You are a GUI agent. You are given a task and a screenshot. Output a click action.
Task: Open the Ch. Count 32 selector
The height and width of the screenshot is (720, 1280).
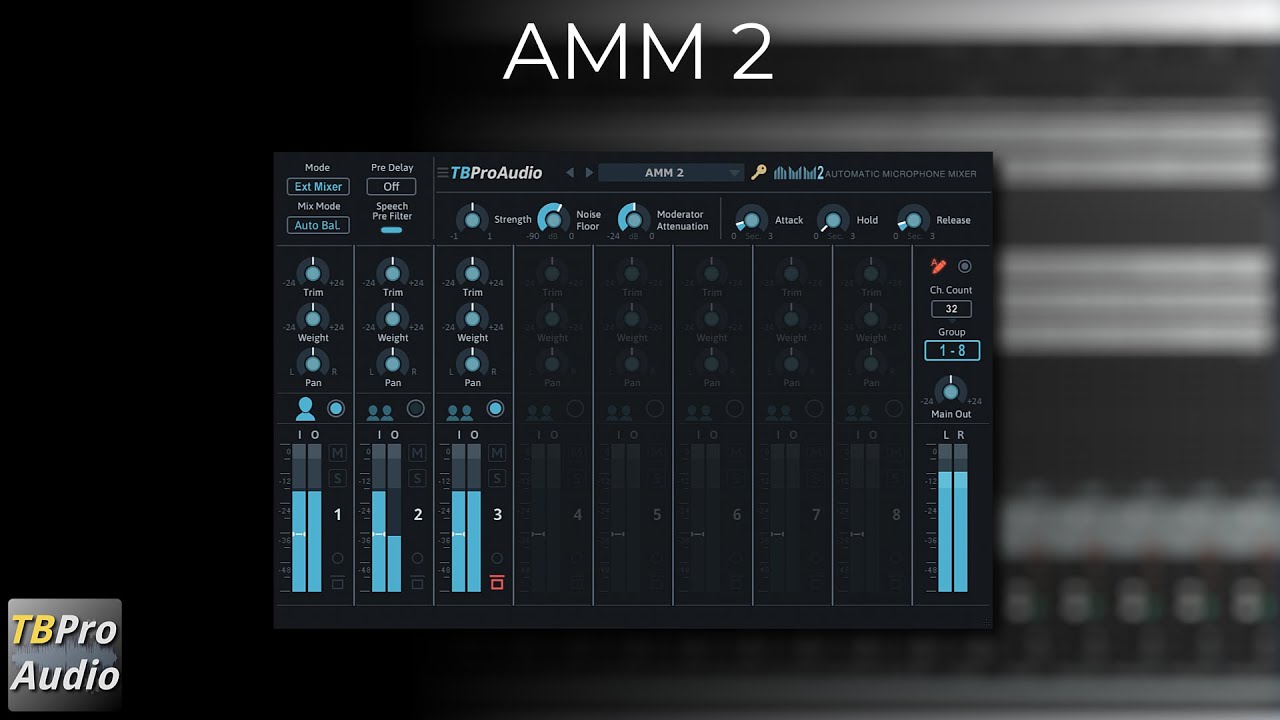click(951, 309)
